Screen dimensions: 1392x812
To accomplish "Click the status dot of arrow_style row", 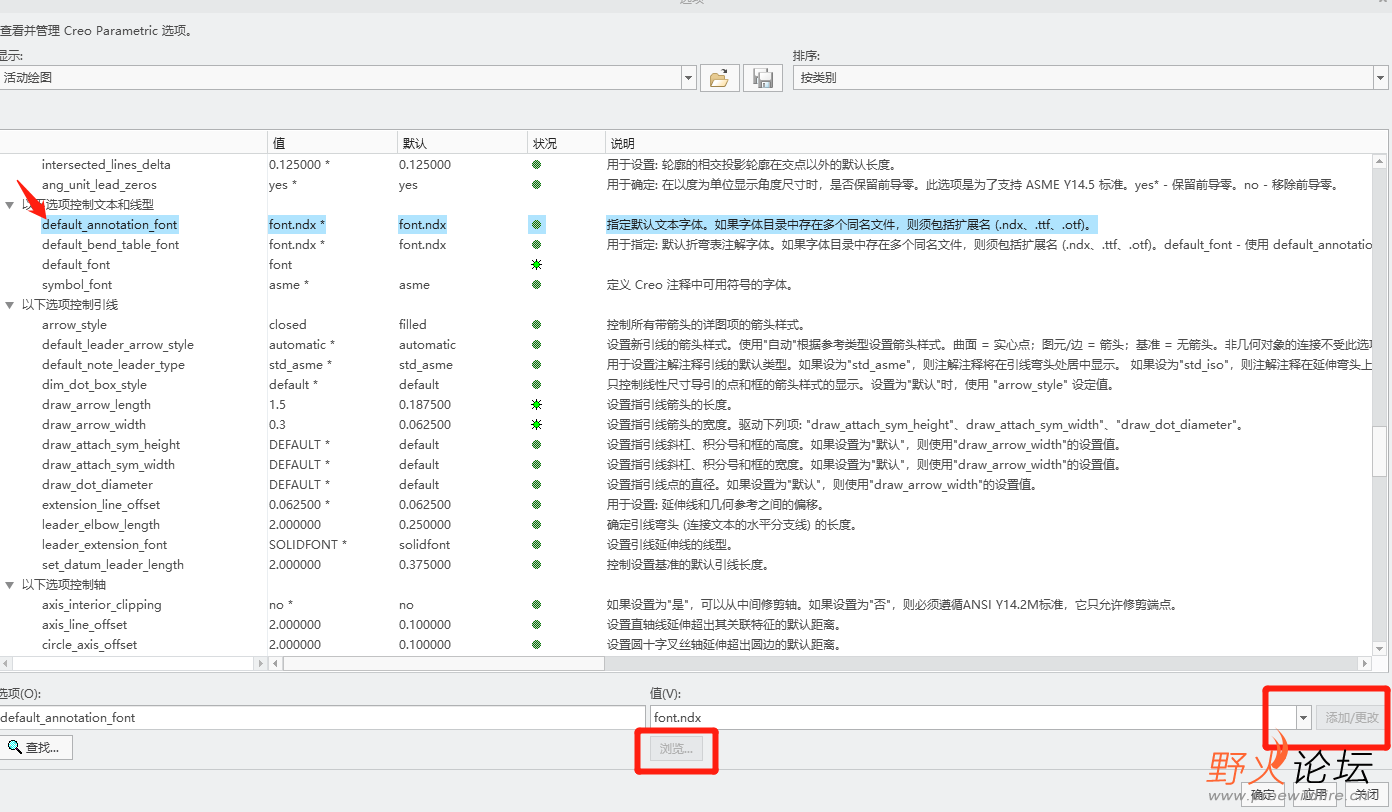I will pos(537,324).
